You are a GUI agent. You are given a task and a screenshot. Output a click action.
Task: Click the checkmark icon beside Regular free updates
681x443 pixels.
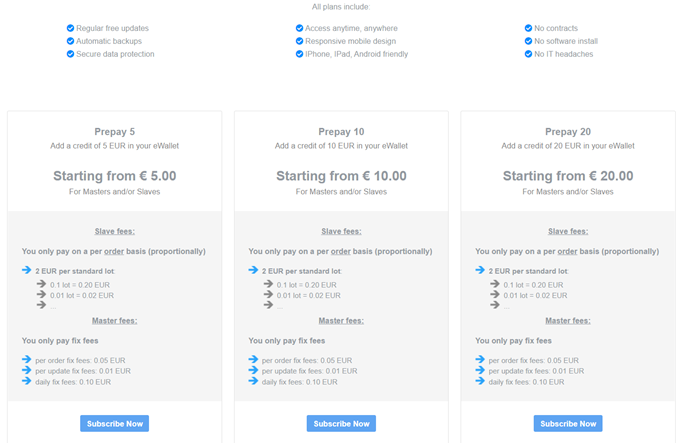pyautogui.click(x=70, y=28)
